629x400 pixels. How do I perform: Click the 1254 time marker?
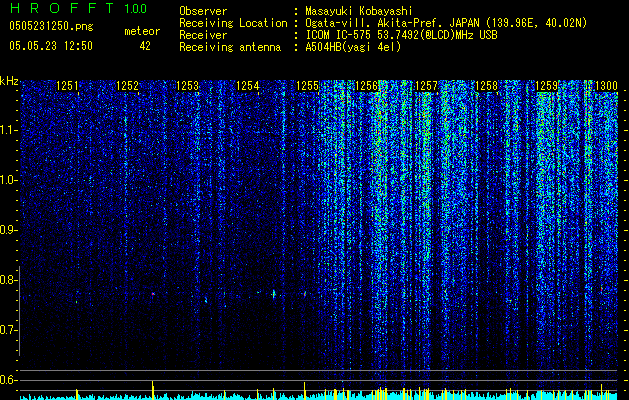point(248,85)
